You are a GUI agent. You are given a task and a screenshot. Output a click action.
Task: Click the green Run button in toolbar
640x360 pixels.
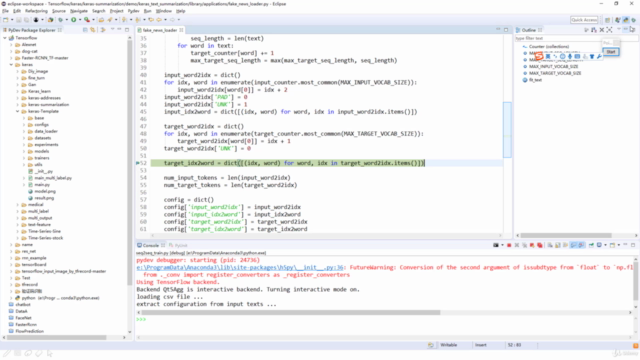coord(73,20)
